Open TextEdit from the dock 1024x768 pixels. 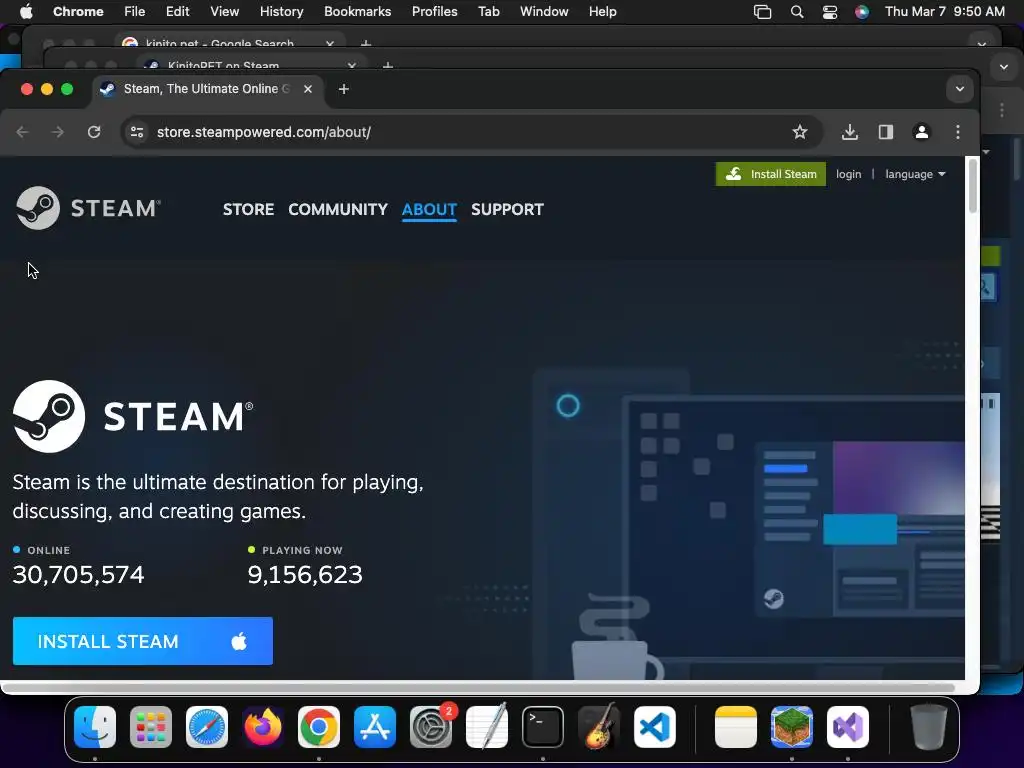pos(487,726)
